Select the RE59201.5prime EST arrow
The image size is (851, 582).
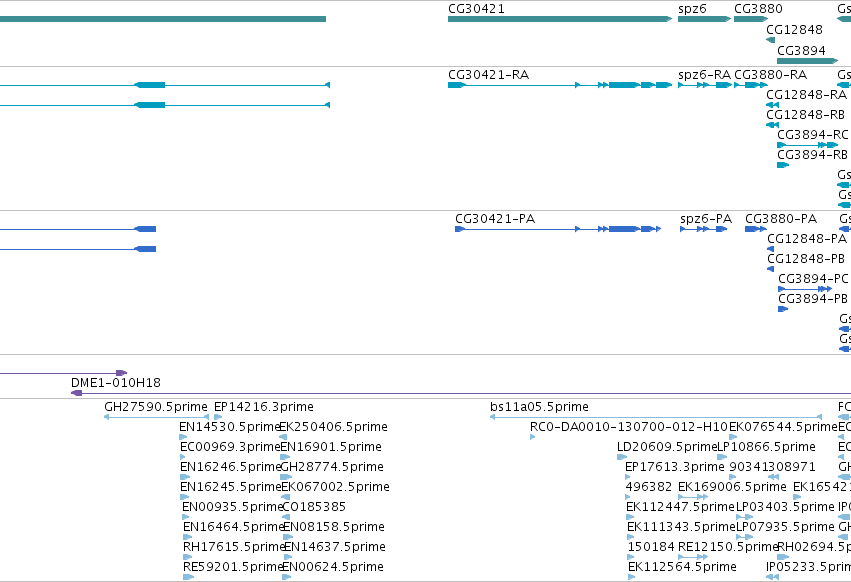(188, 577)
